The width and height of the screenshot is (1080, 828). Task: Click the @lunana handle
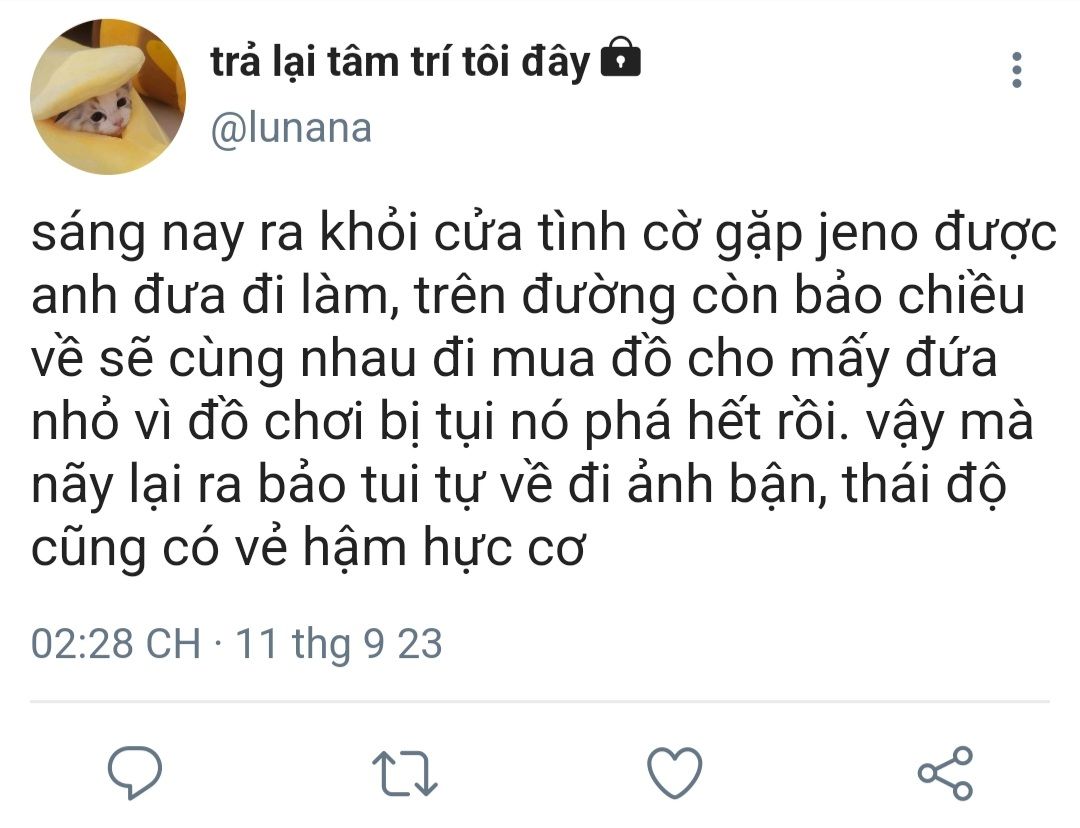[291, 128]
